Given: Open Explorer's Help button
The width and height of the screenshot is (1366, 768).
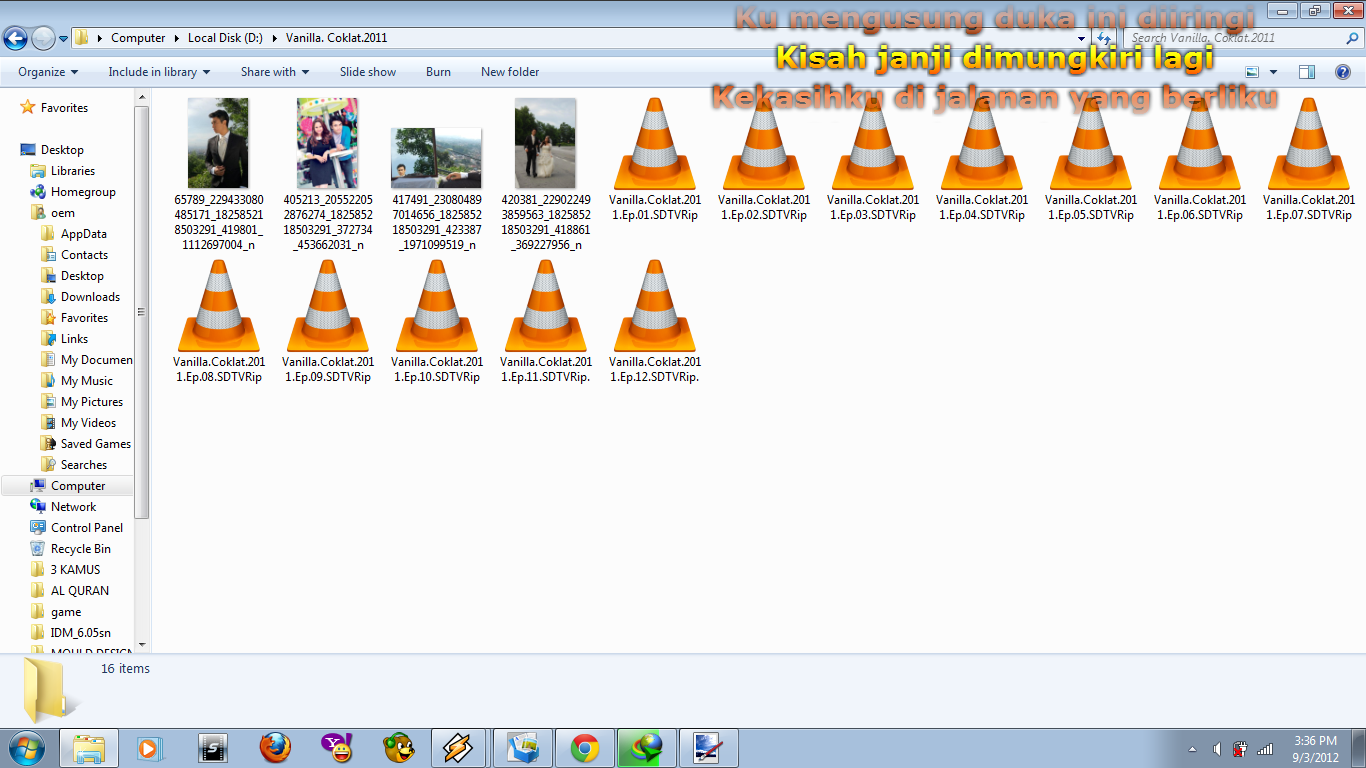Looking at the screenshot, I should click(x=1343, y=72).
